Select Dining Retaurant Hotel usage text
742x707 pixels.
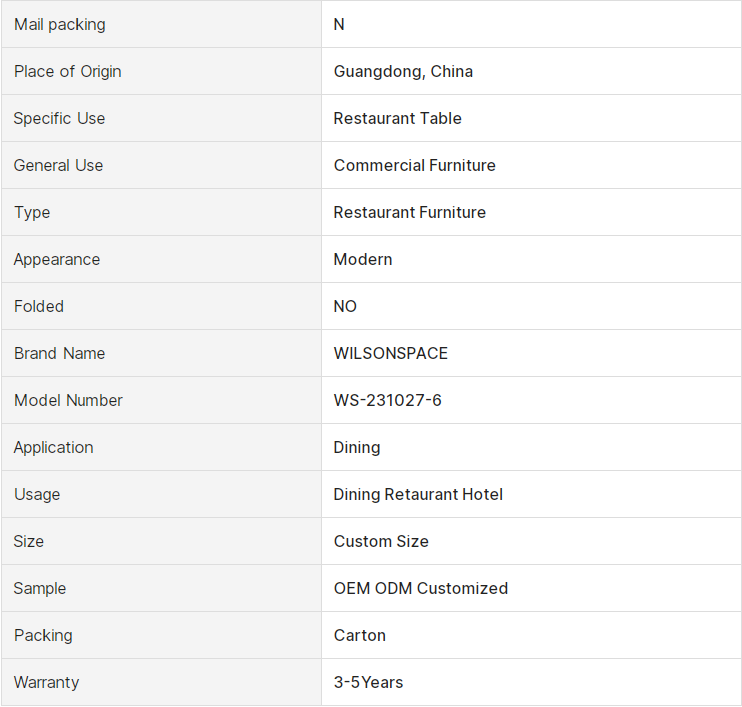coord(418,494)
